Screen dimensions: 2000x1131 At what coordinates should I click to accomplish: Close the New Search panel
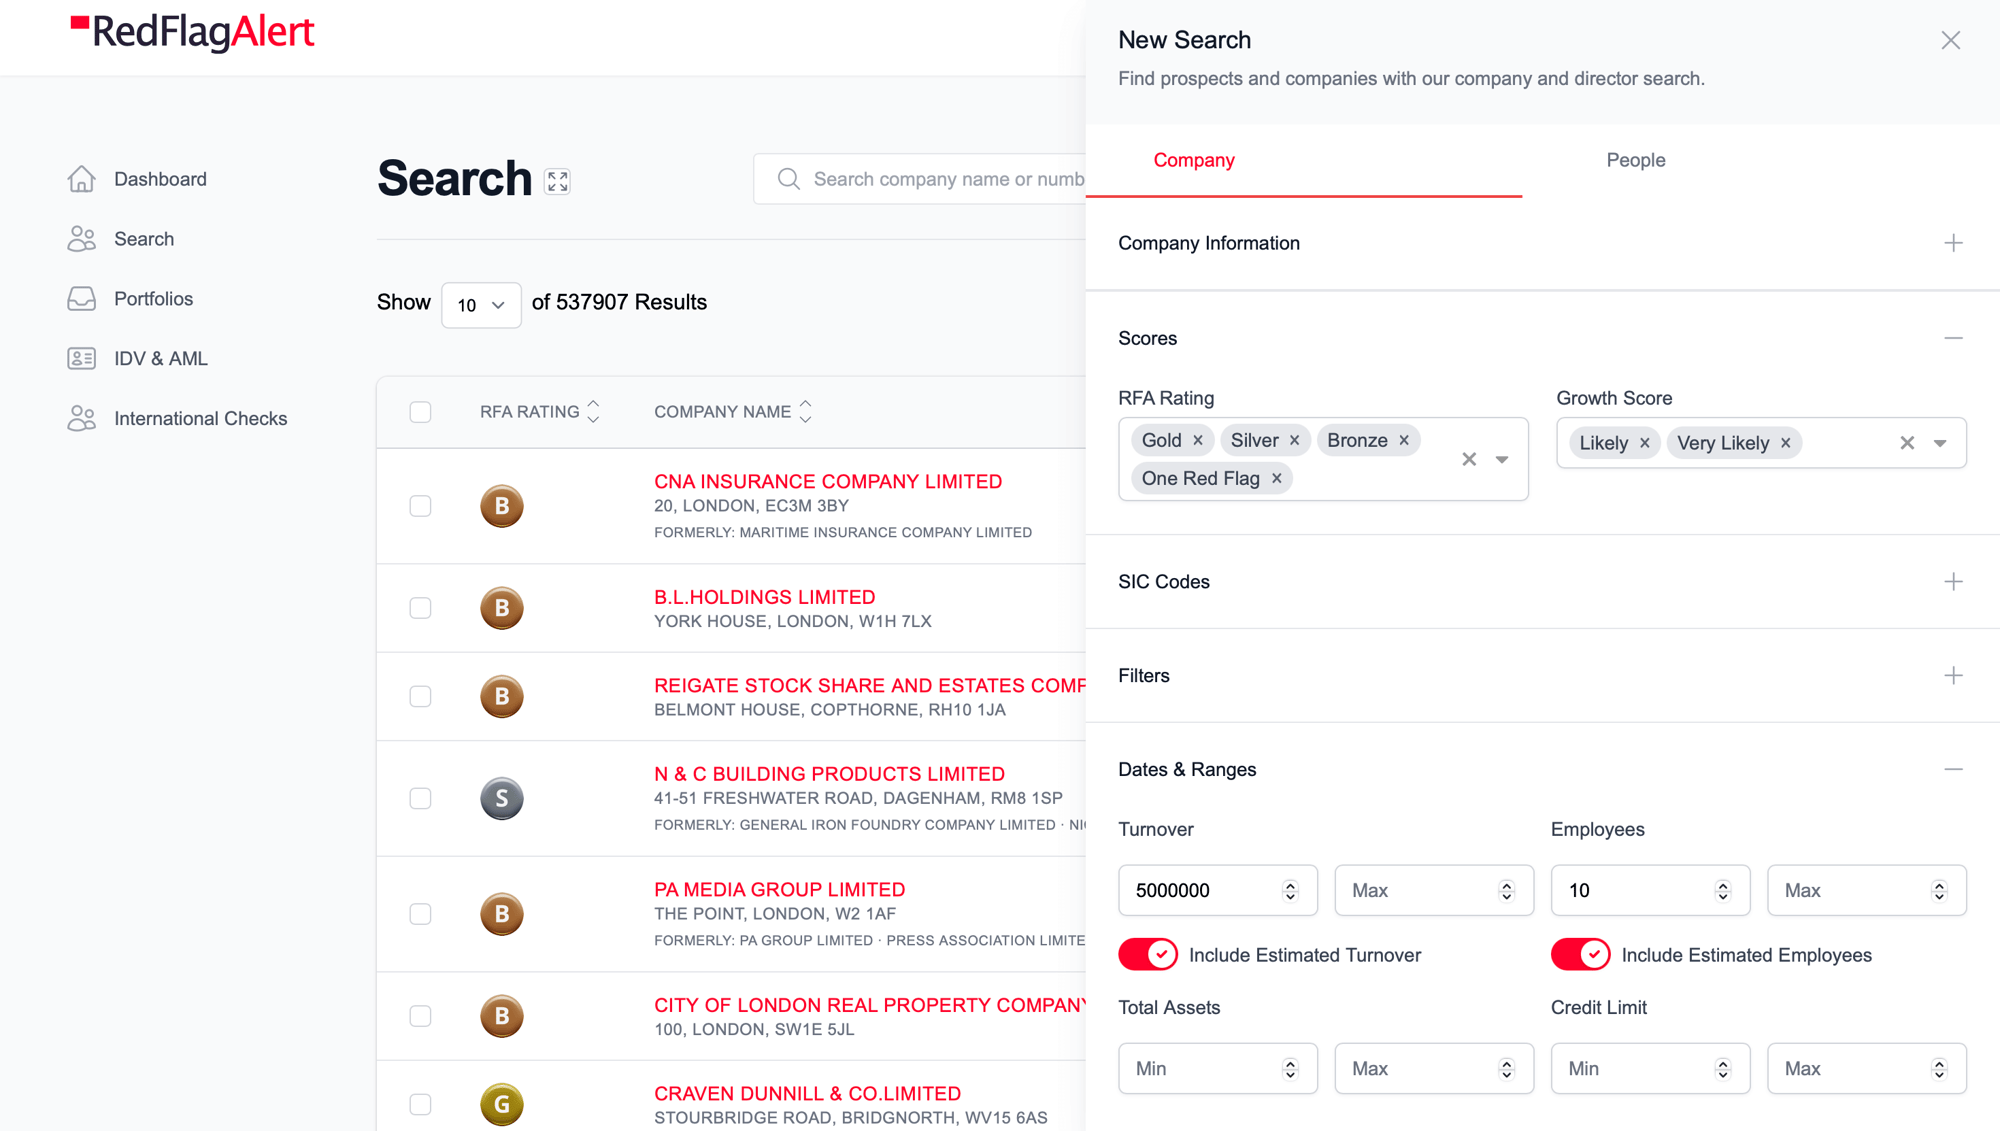(x=1950, y=40)
